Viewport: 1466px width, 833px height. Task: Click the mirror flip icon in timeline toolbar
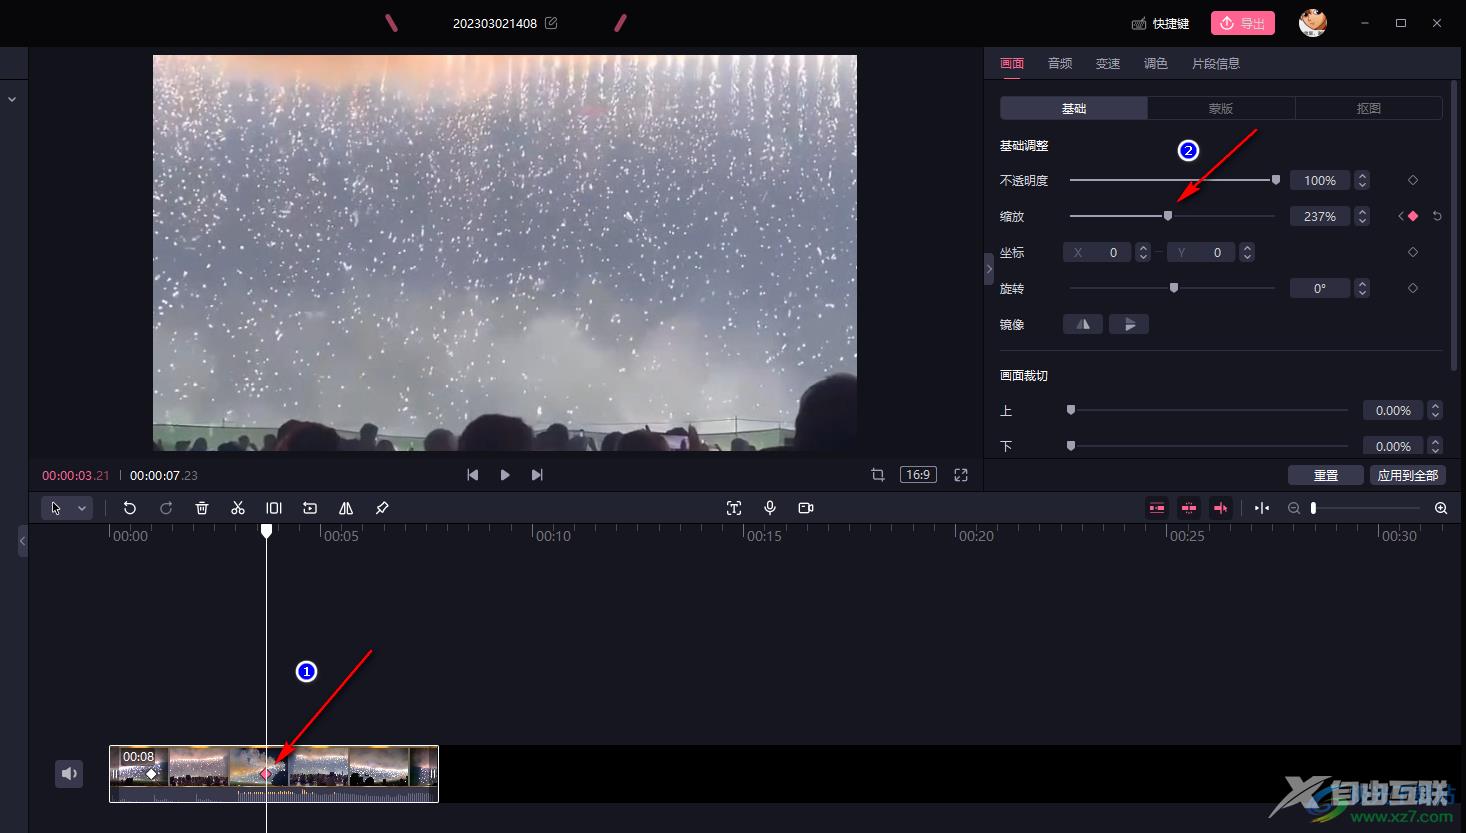(x=346, y=508)
